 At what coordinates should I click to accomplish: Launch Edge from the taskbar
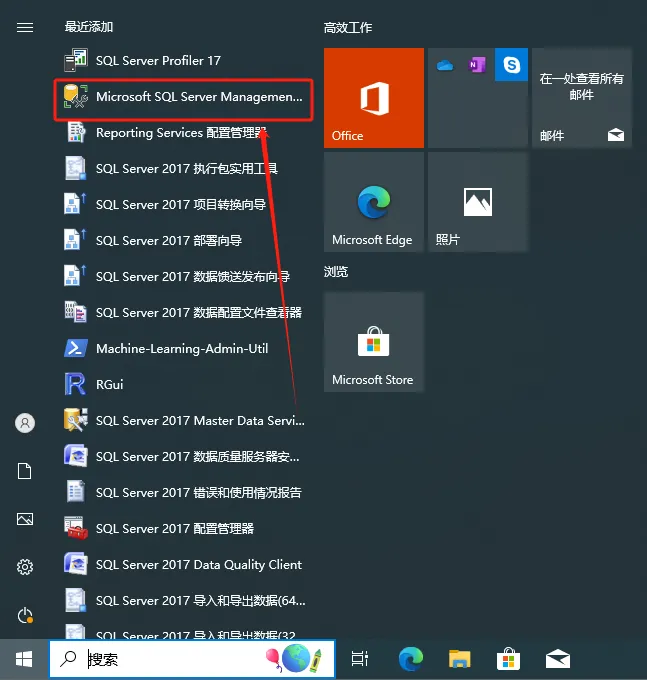click(x=411, y=659)
